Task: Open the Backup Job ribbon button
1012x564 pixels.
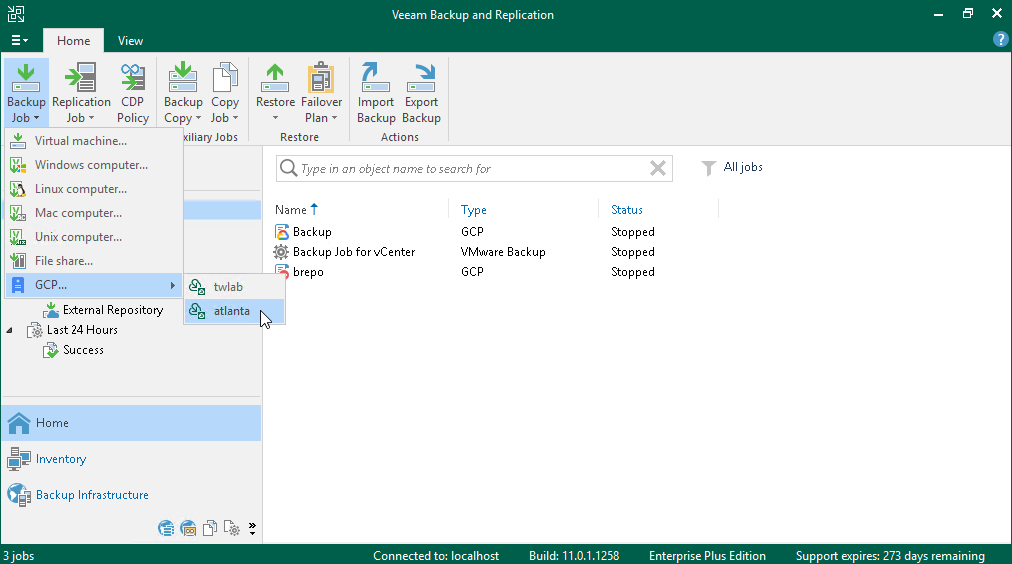Action: [x=26, y=92]
